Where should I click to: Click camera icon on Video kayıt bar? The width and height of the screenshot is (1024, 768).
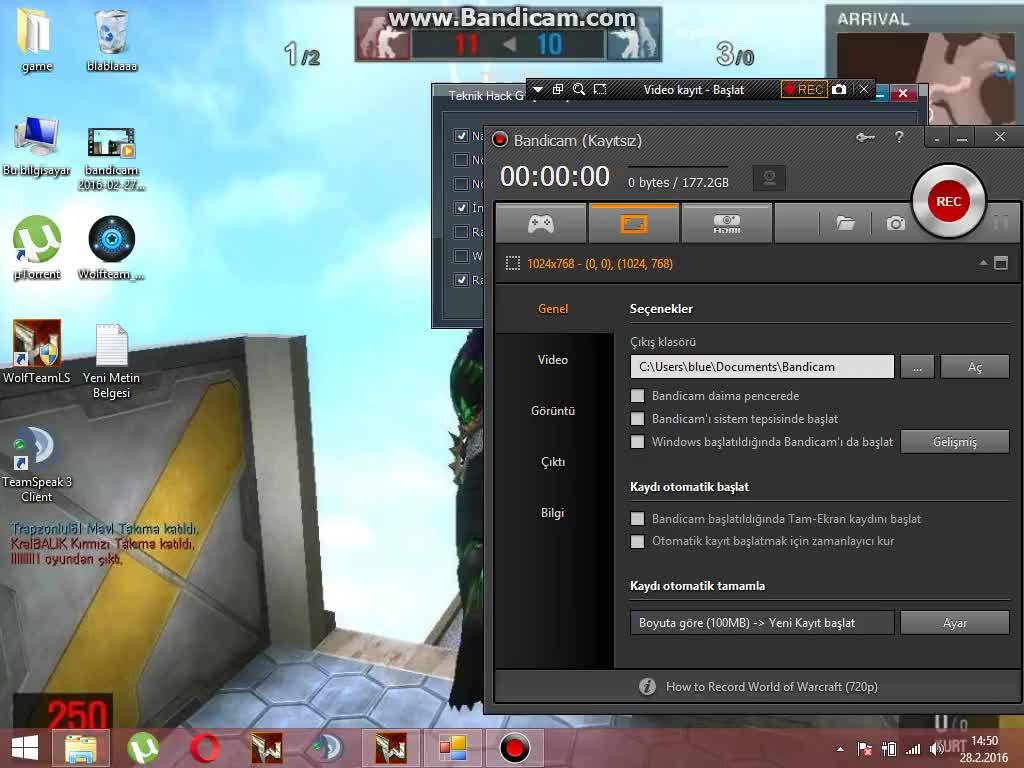(x=839, y=89)
